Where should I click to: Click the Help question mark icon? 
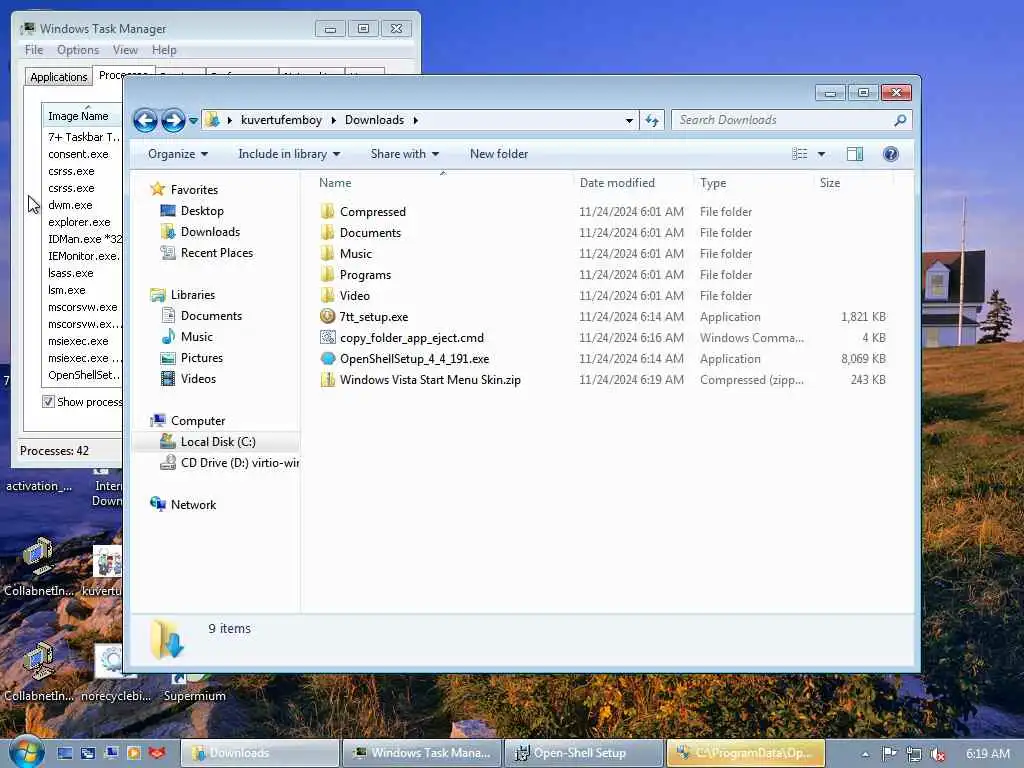(890, 154)
